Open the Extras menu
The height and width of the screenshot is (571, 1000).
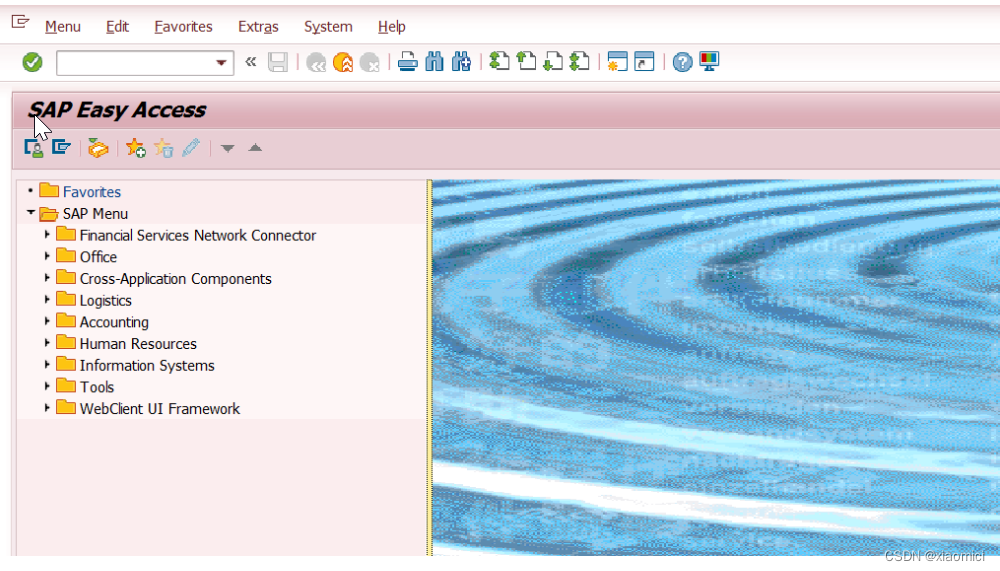[258, 27]
